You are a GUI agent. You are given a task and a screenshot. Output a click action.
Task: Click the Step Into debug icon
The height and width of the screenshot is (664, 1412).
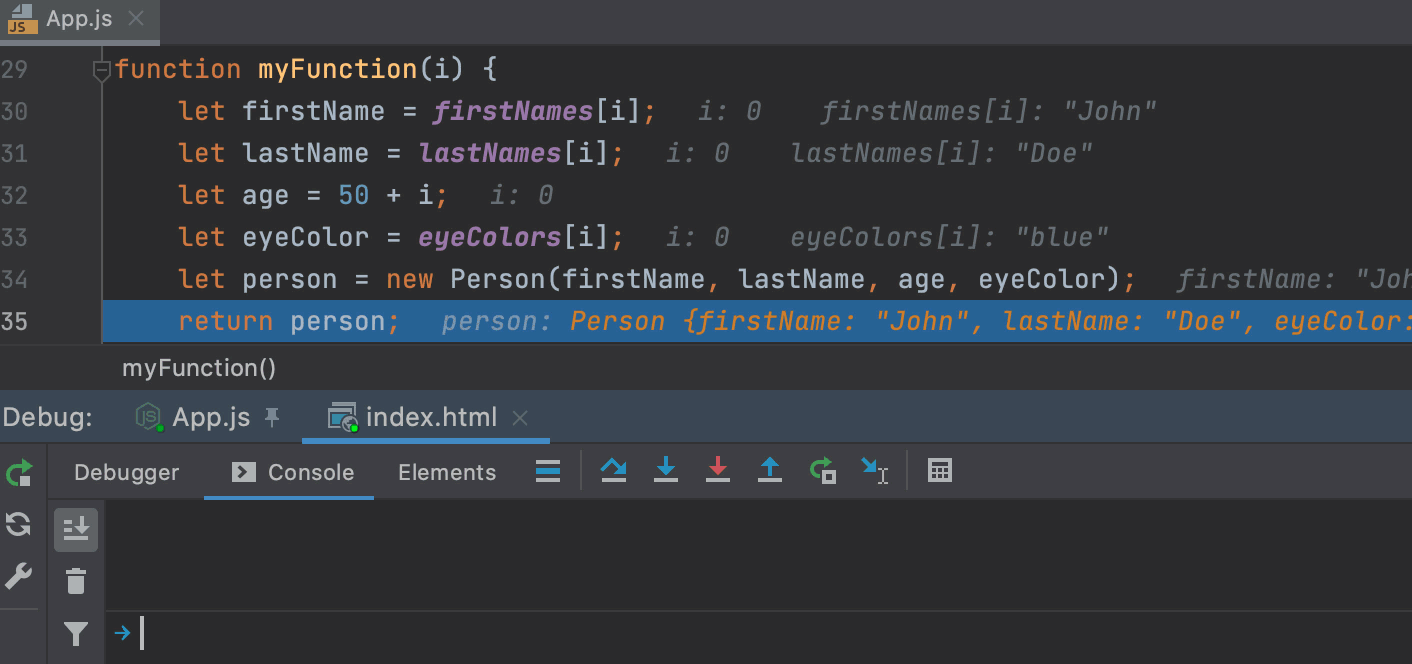pos(666,470)
